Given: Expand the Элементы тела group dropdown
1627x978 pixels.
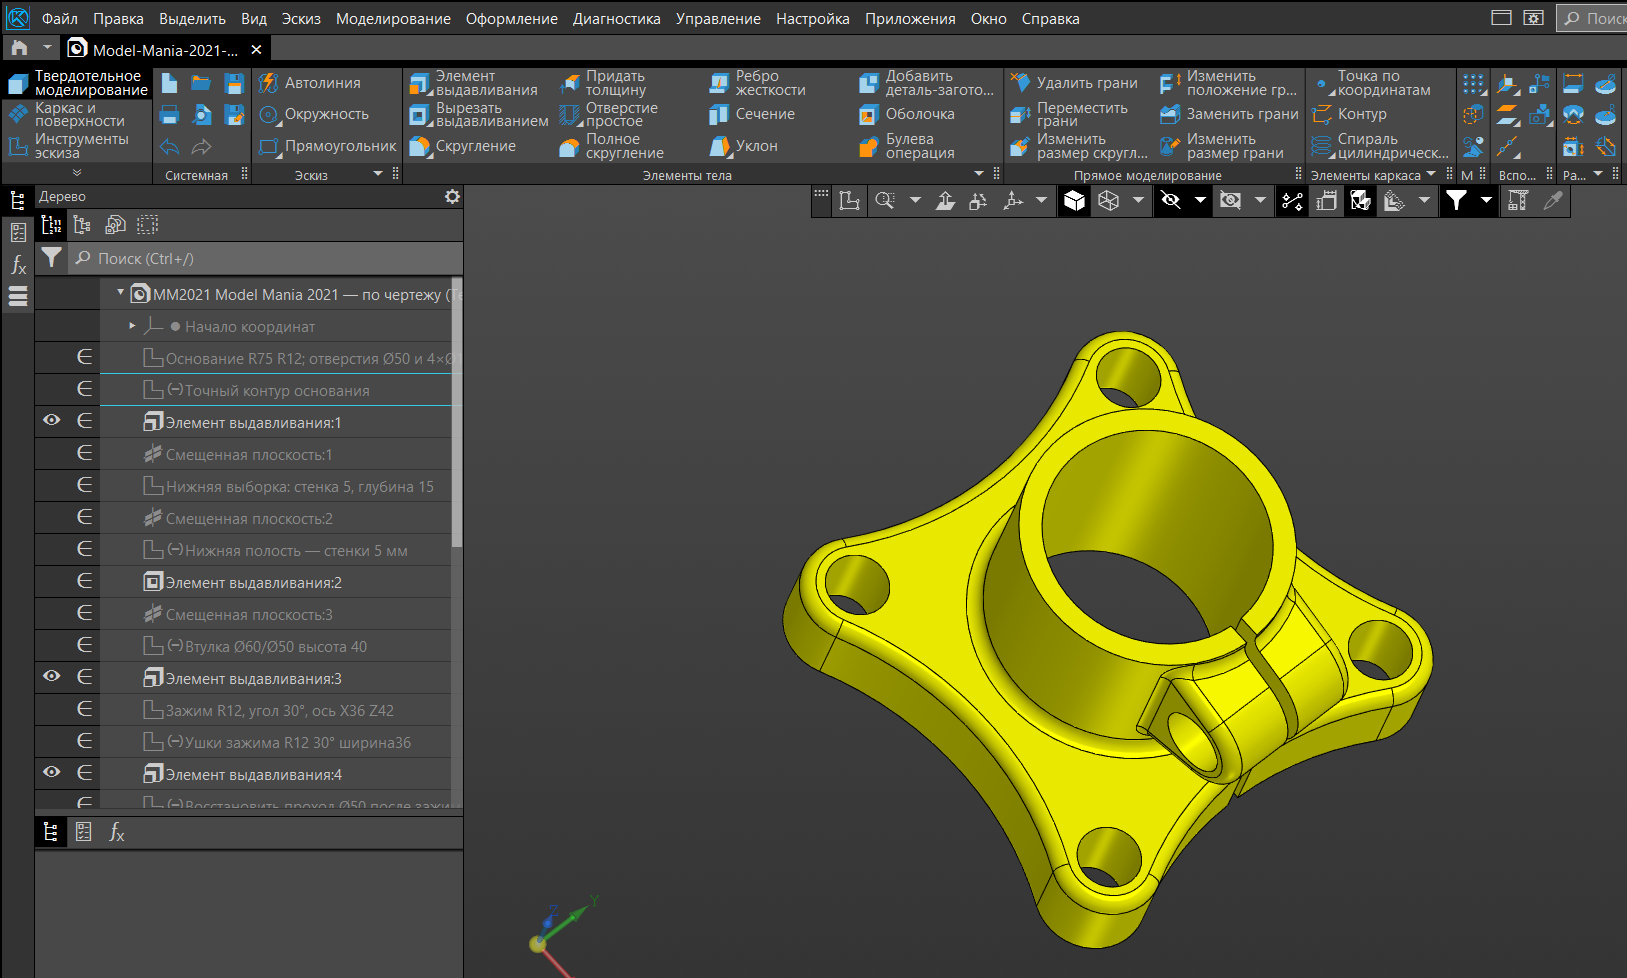Looking at the screenshot, I should 979,174.
